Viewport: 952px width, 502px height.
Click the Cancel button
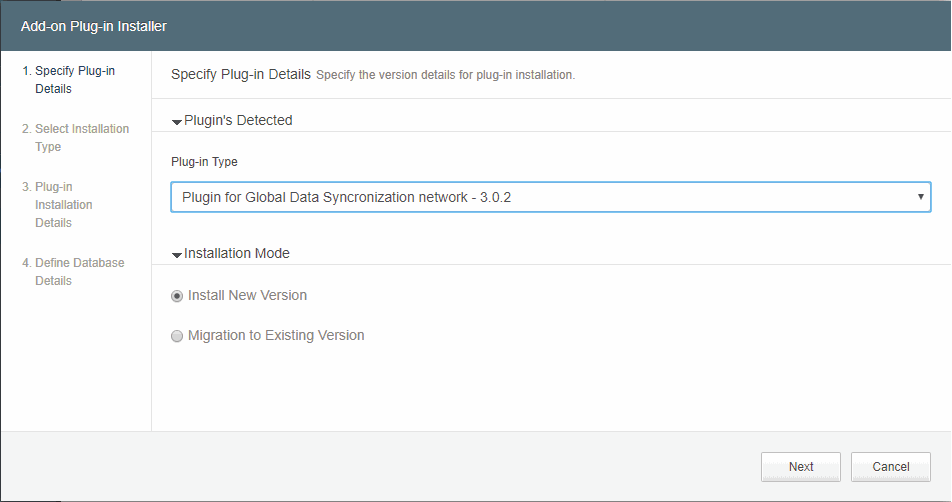[891, 467]
